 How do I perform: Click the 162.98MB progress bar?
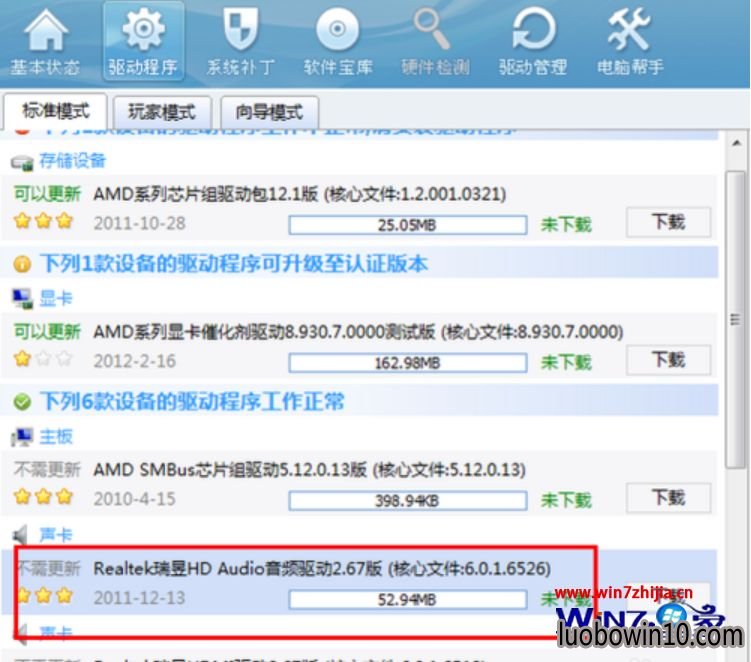tap(408, 363)
